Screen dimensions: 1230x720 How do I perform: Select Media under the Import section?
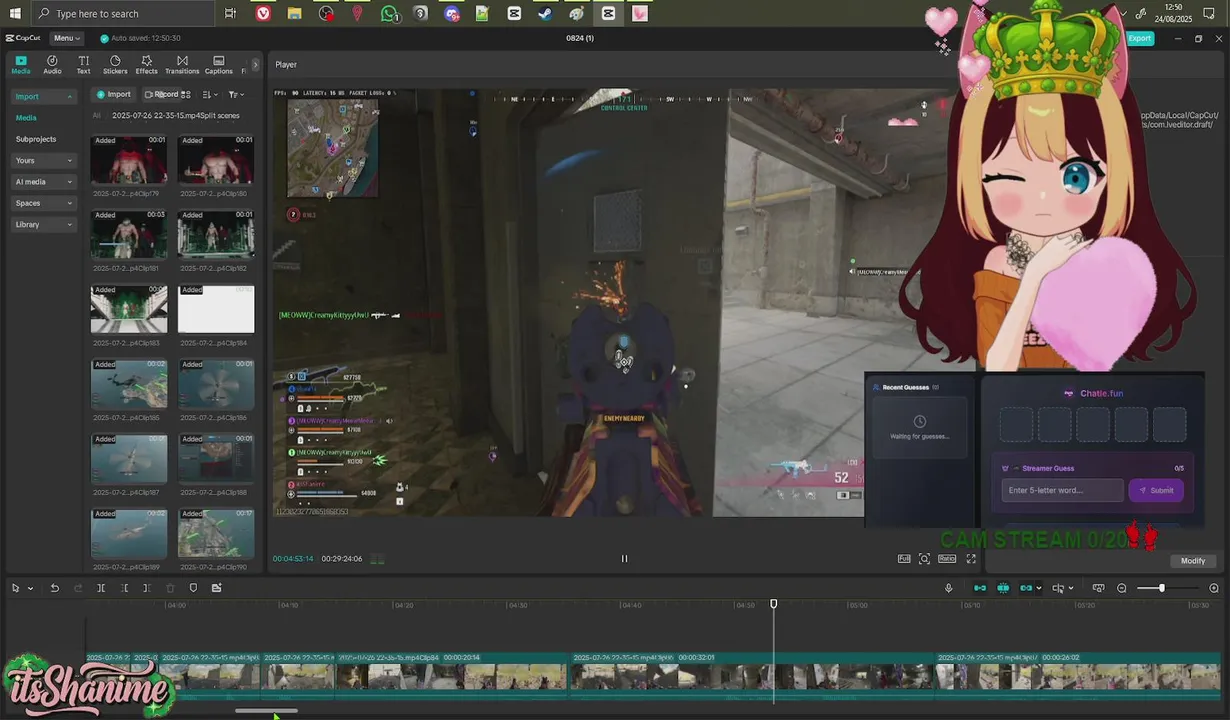click(x=26, y=118)
